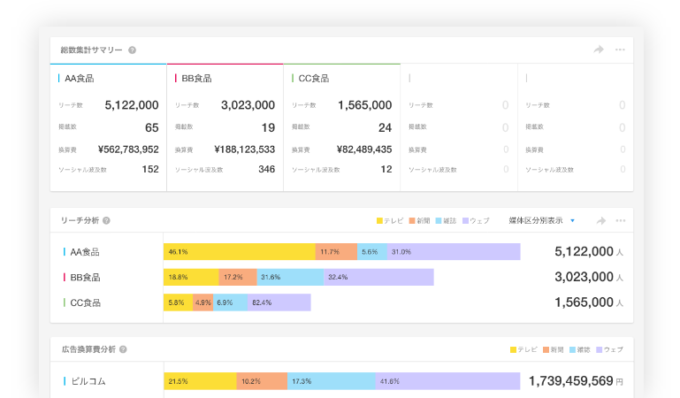This screenshot has width=680, height=398.
Task: Click the 18.8% yellow segment of BB食品 bar
Action: point(191,277)
